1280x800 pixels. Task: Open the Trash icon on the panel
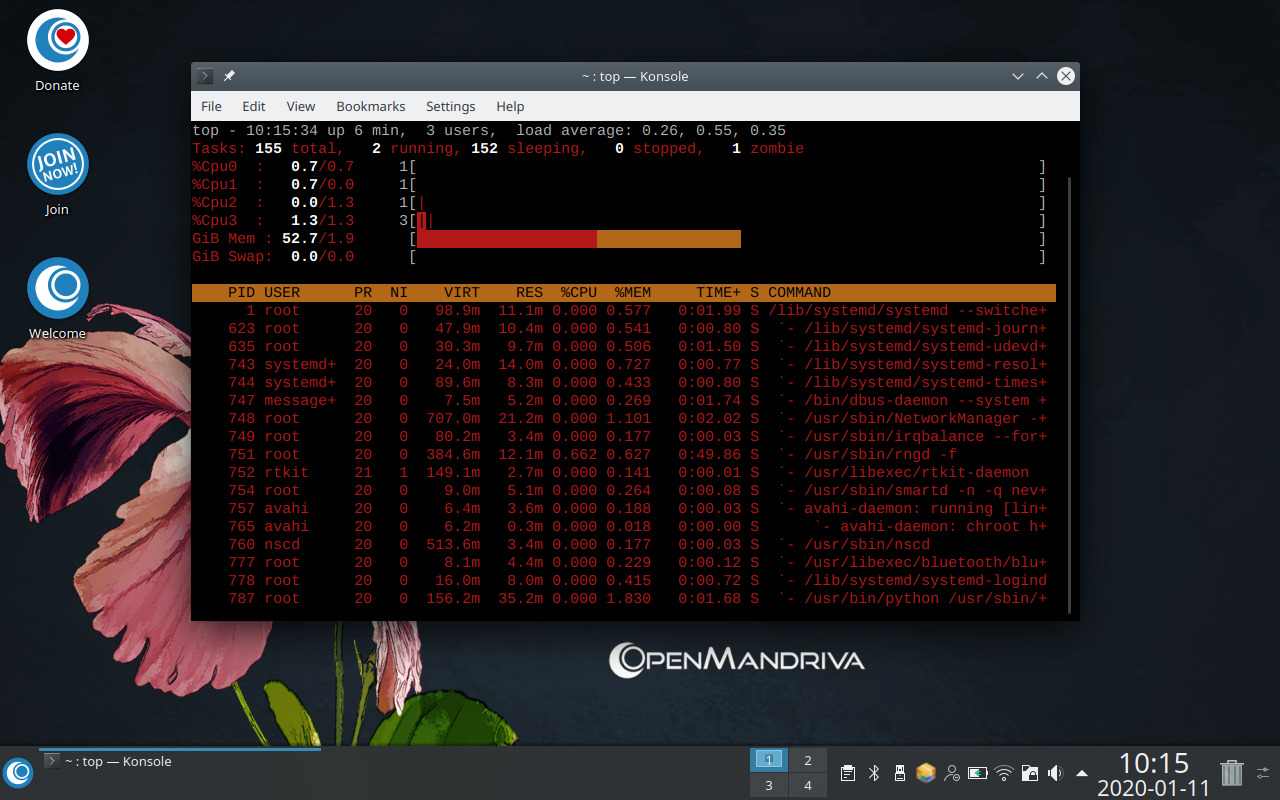pyautogui.click(x=1230, y=772)
